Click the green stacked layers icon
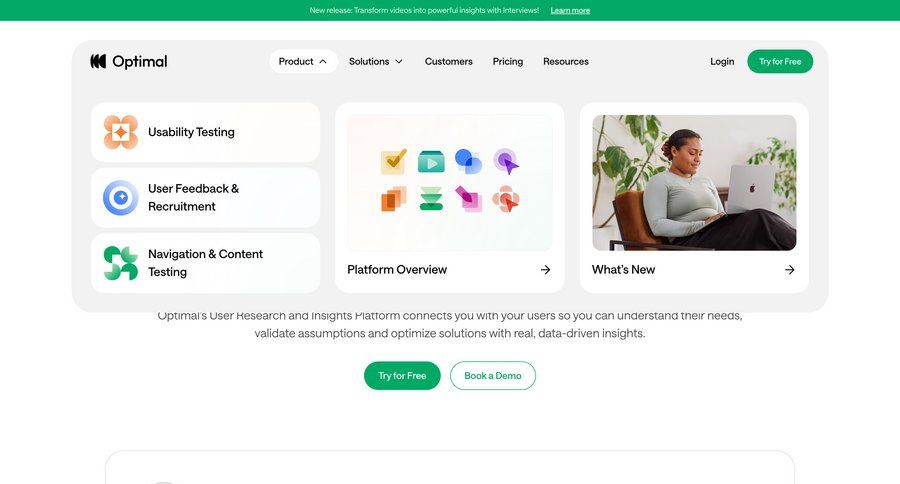The width and height of the screenshot is (900, 484). point(431,199)
